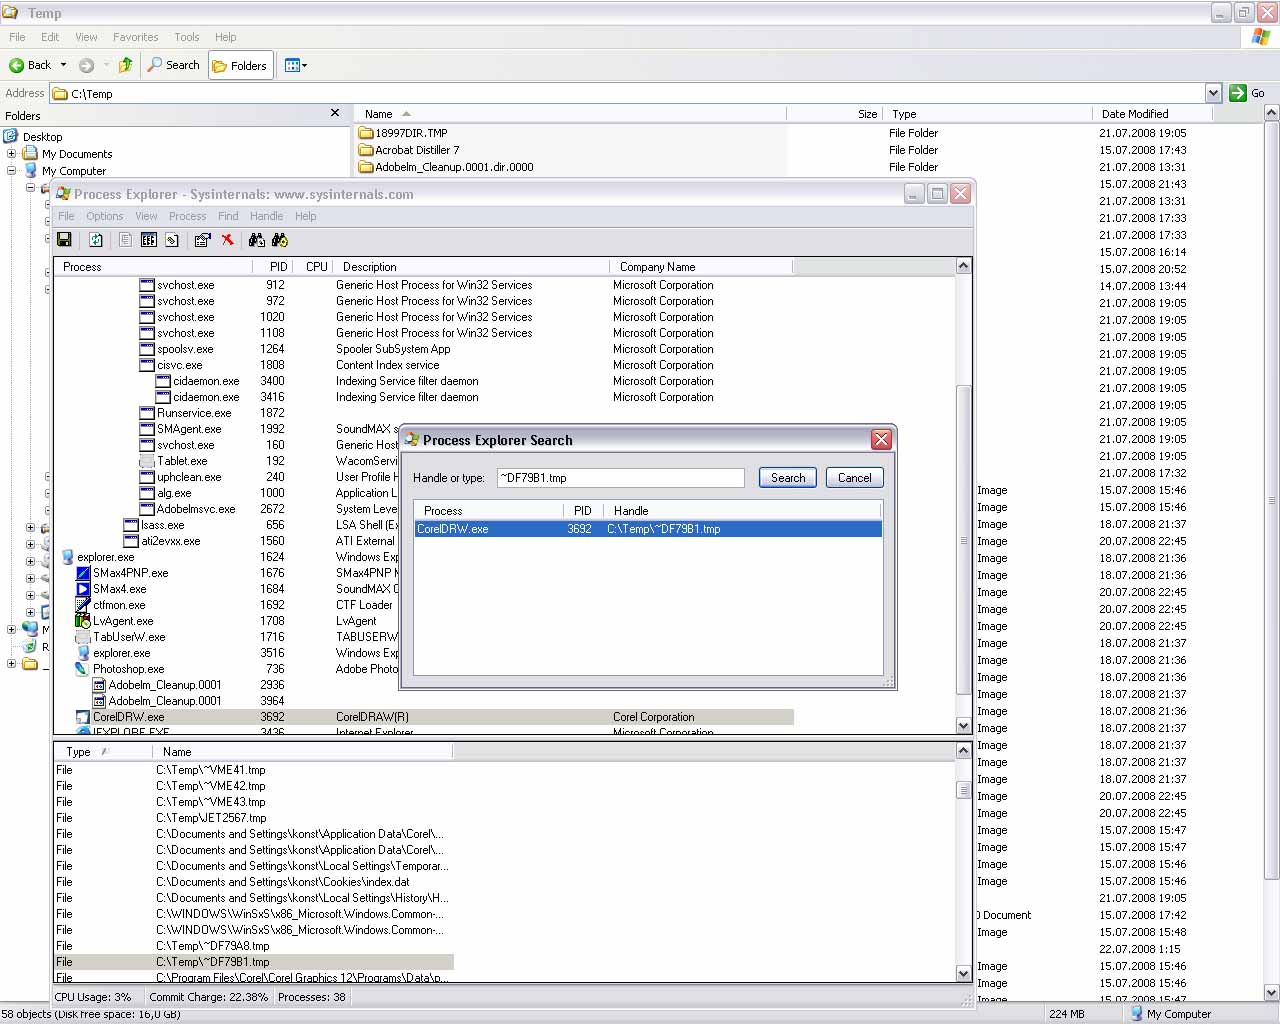Click the CorelDRW.exe process icon
The width and height of the screenshot is (1280, 1024).
[83, 717]
